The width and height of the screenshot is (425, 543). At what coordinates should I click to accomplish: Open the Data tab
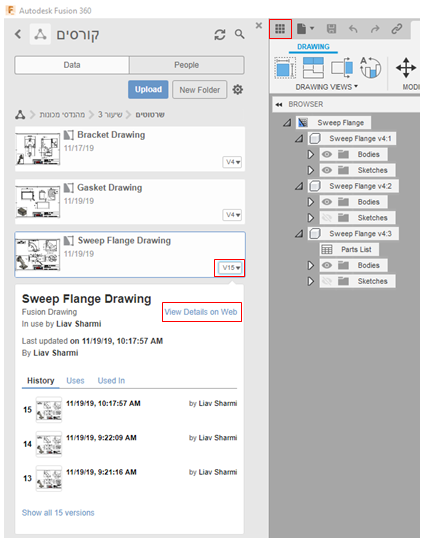[72, 65]
